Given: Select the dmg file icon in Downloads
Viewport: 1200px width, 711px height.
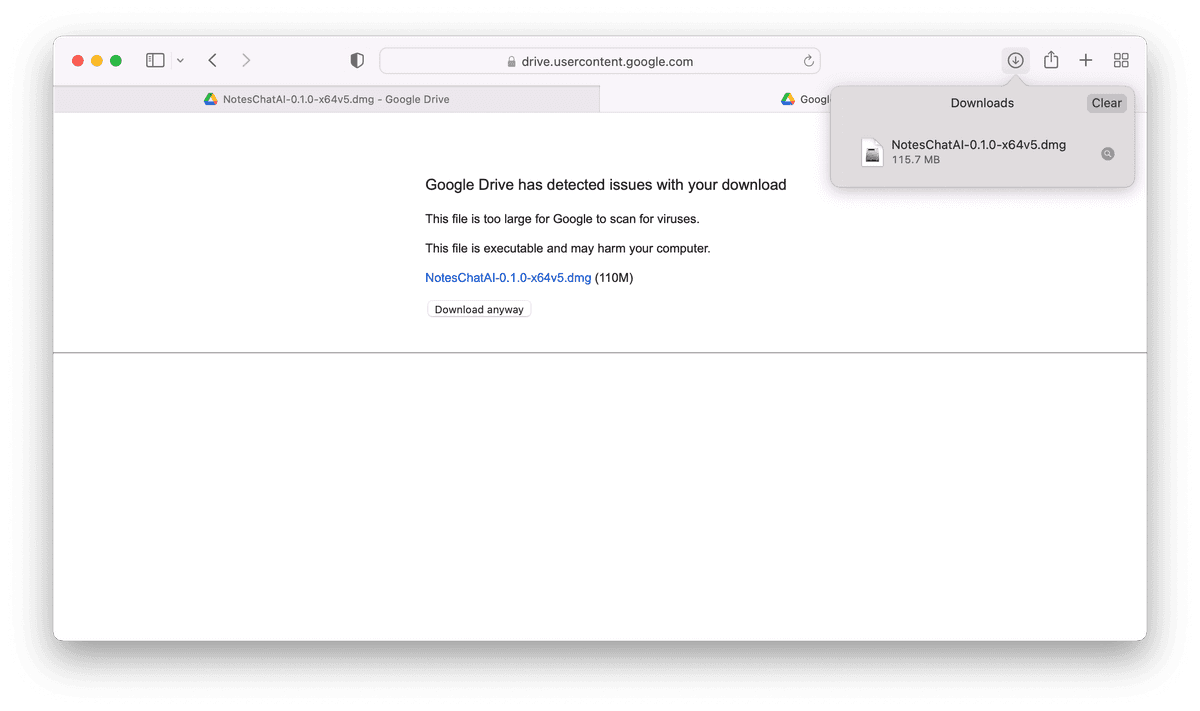Looking at the screenshot, I should click(872, 153).
